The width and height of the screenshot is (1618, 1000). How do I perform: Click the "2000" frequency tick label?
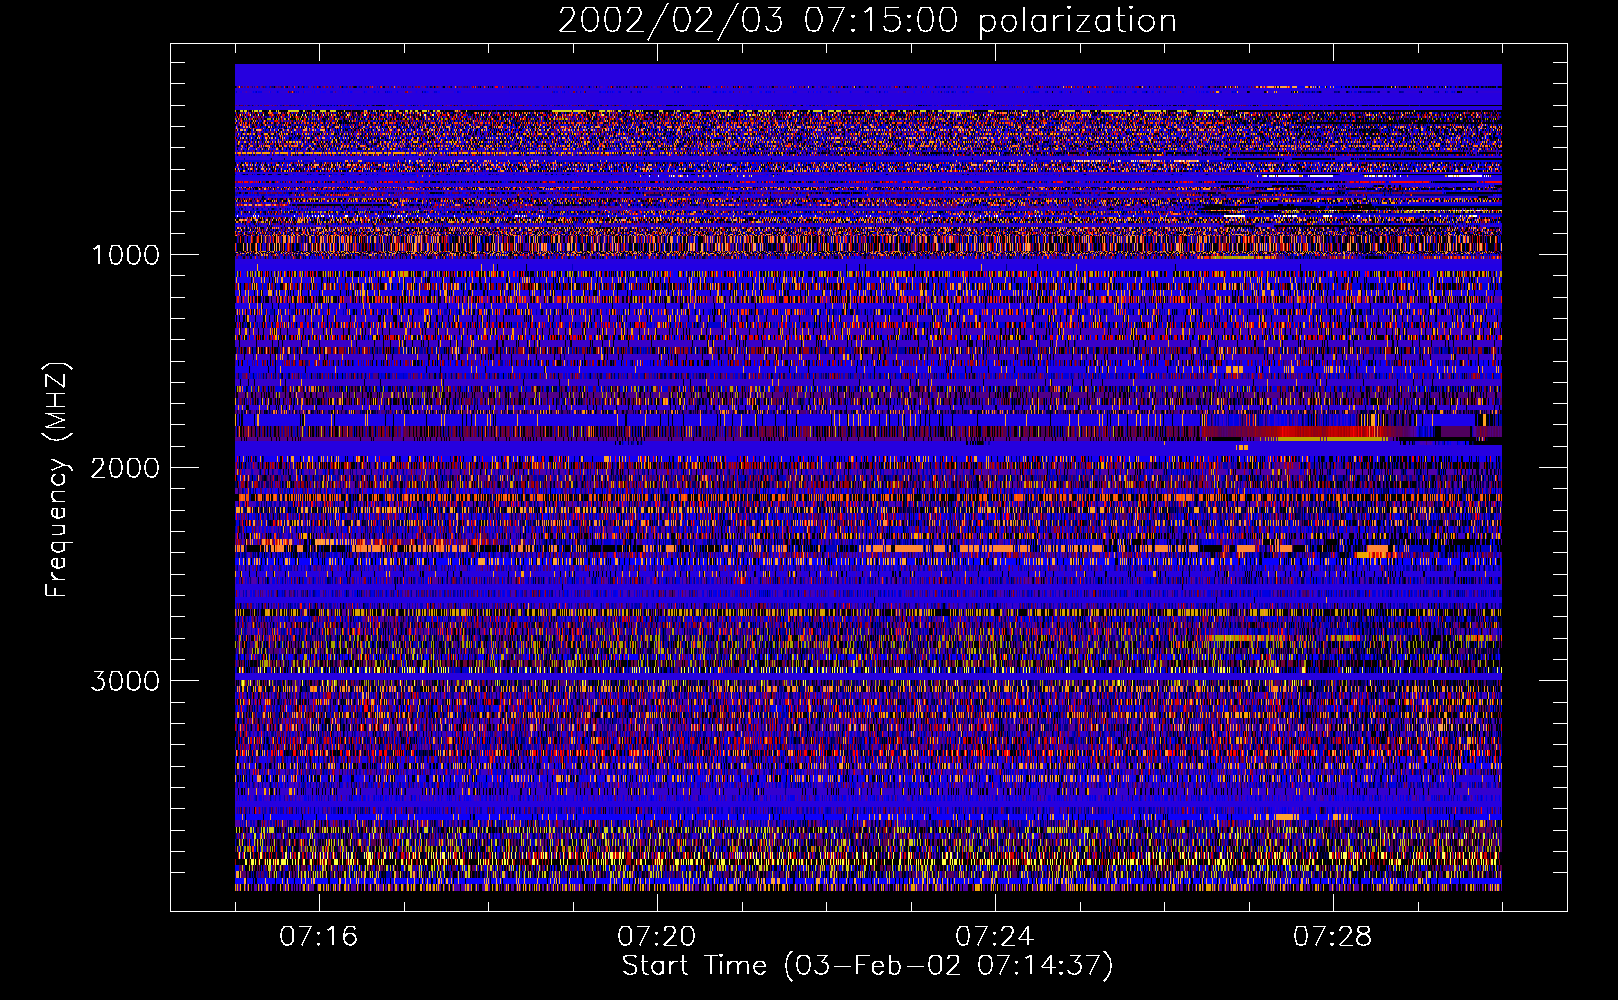click(x=125, y=468)
